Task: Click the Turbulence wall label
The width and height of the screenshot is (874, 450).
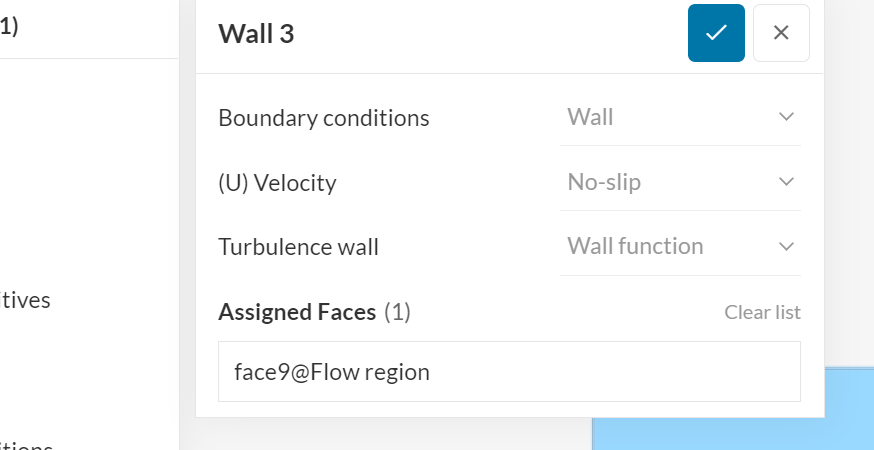Action: tap(298, 247)
